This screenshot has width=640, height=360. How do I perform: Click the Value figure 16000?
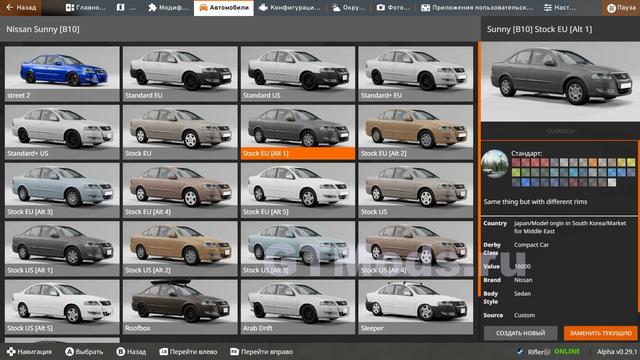pyautogui.click(x=522, y=266)
